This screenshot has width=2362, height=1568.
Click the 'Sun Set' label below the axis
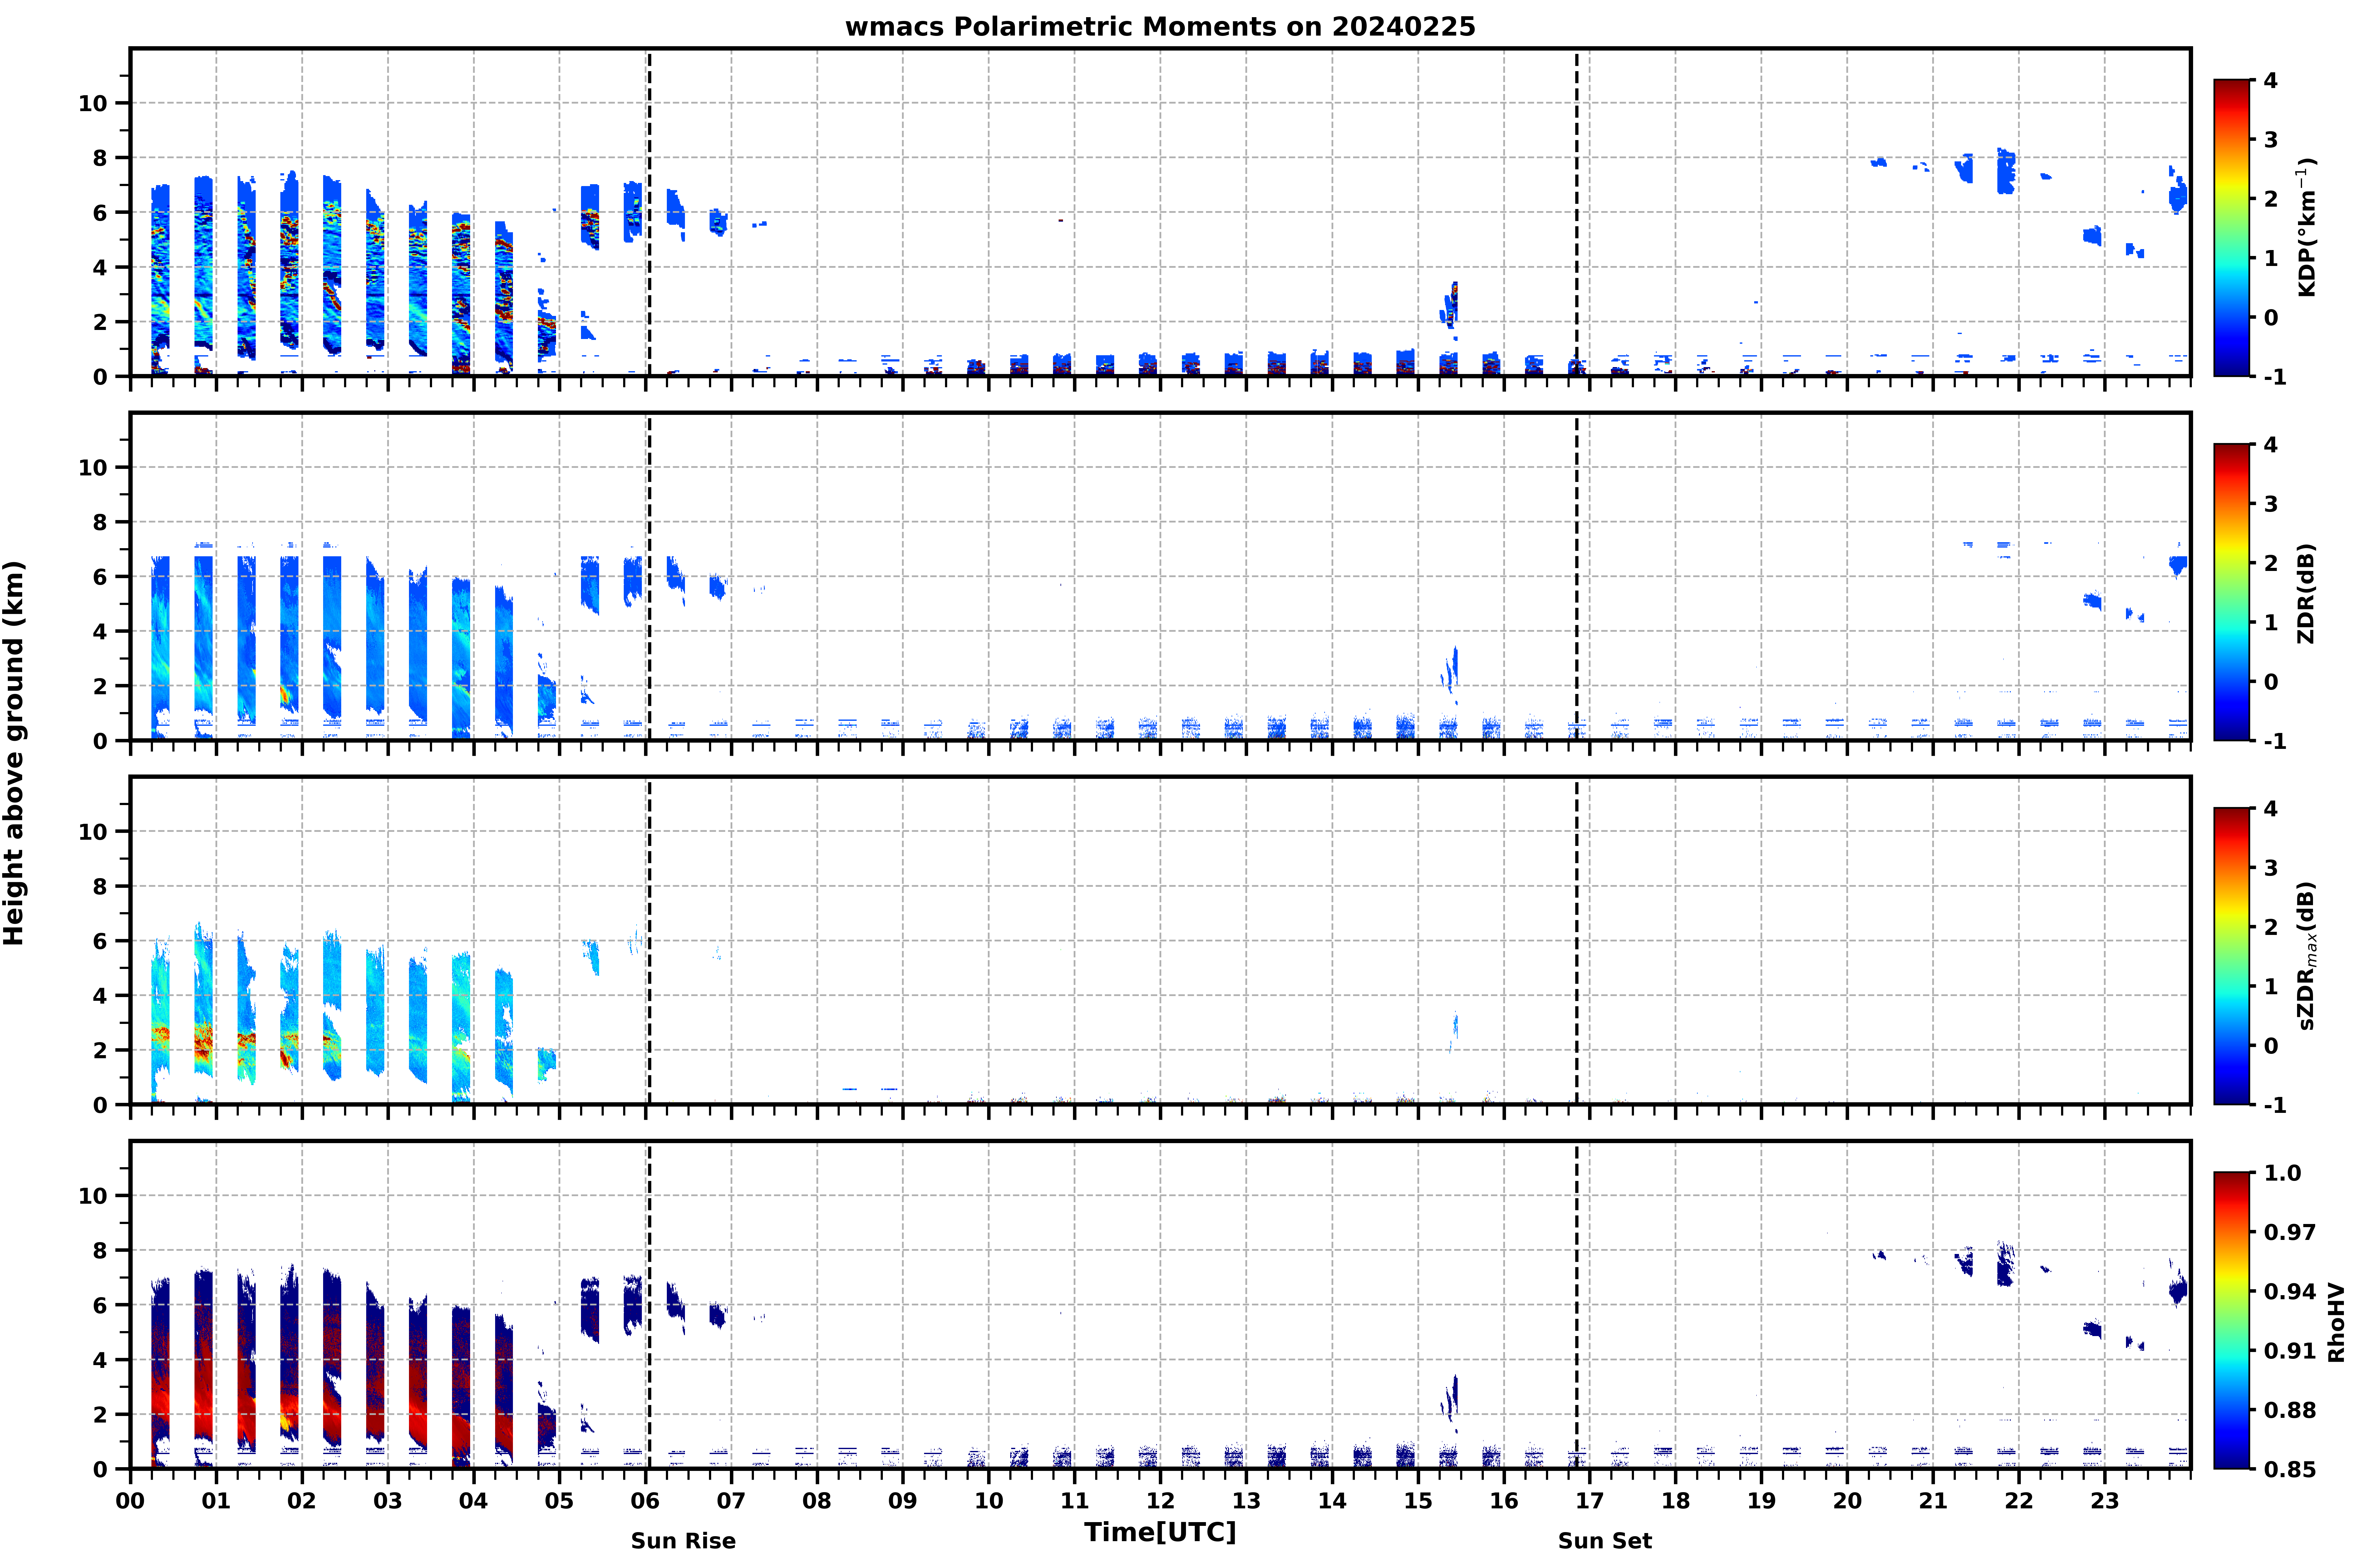click(1605, 1541)
